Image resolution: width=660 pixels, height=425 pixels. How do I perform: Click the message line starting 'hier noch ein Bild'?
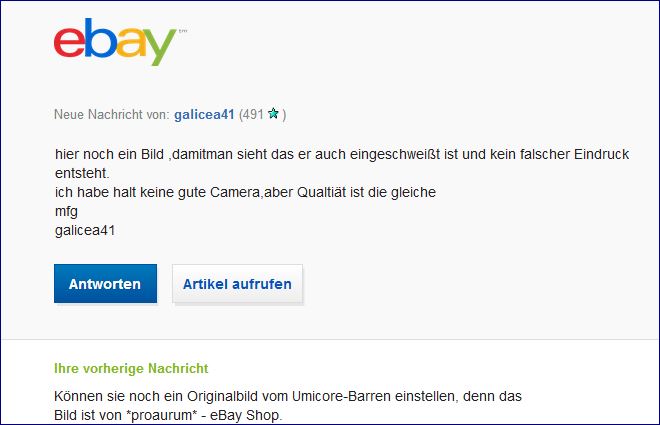pyautogui.click(x=342, y=154)
